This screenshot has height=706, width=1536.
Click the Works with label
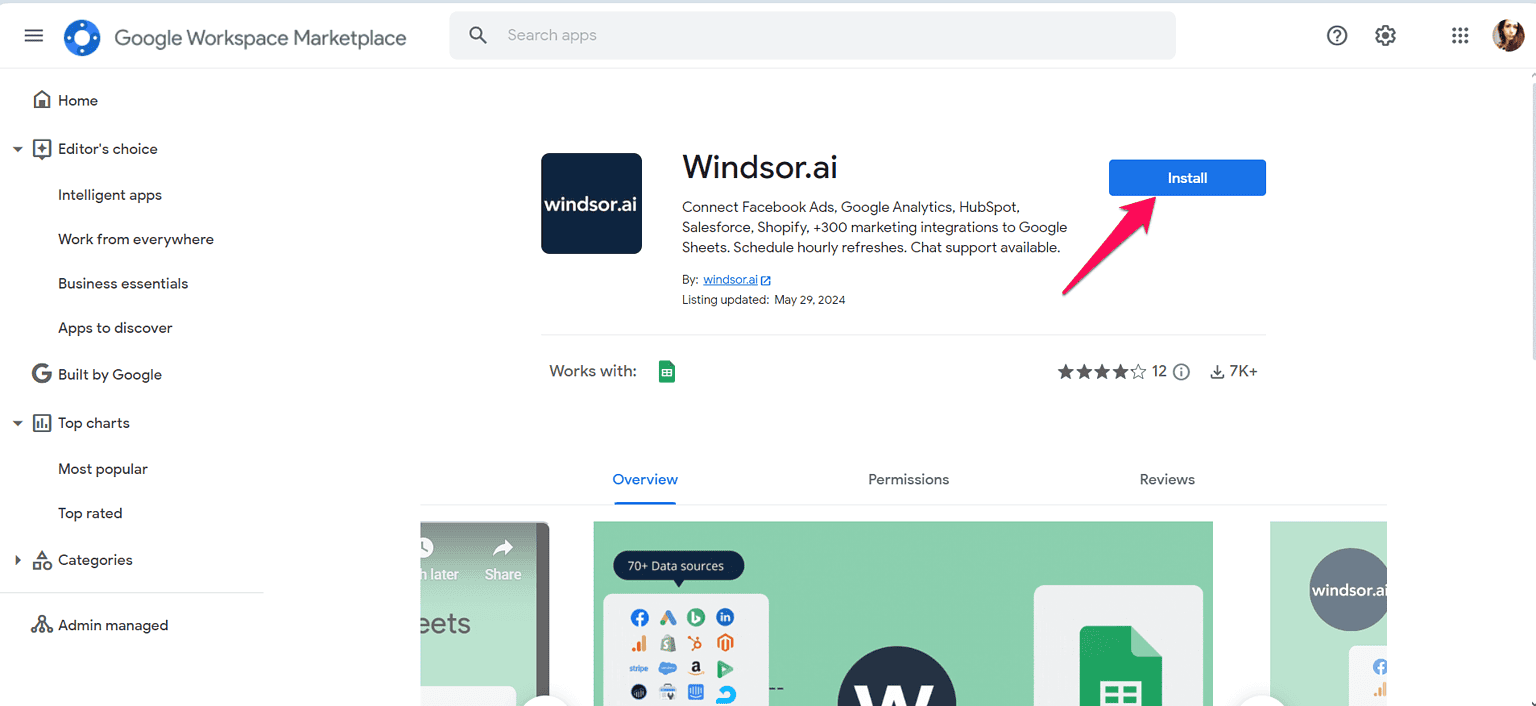(593, 371)
